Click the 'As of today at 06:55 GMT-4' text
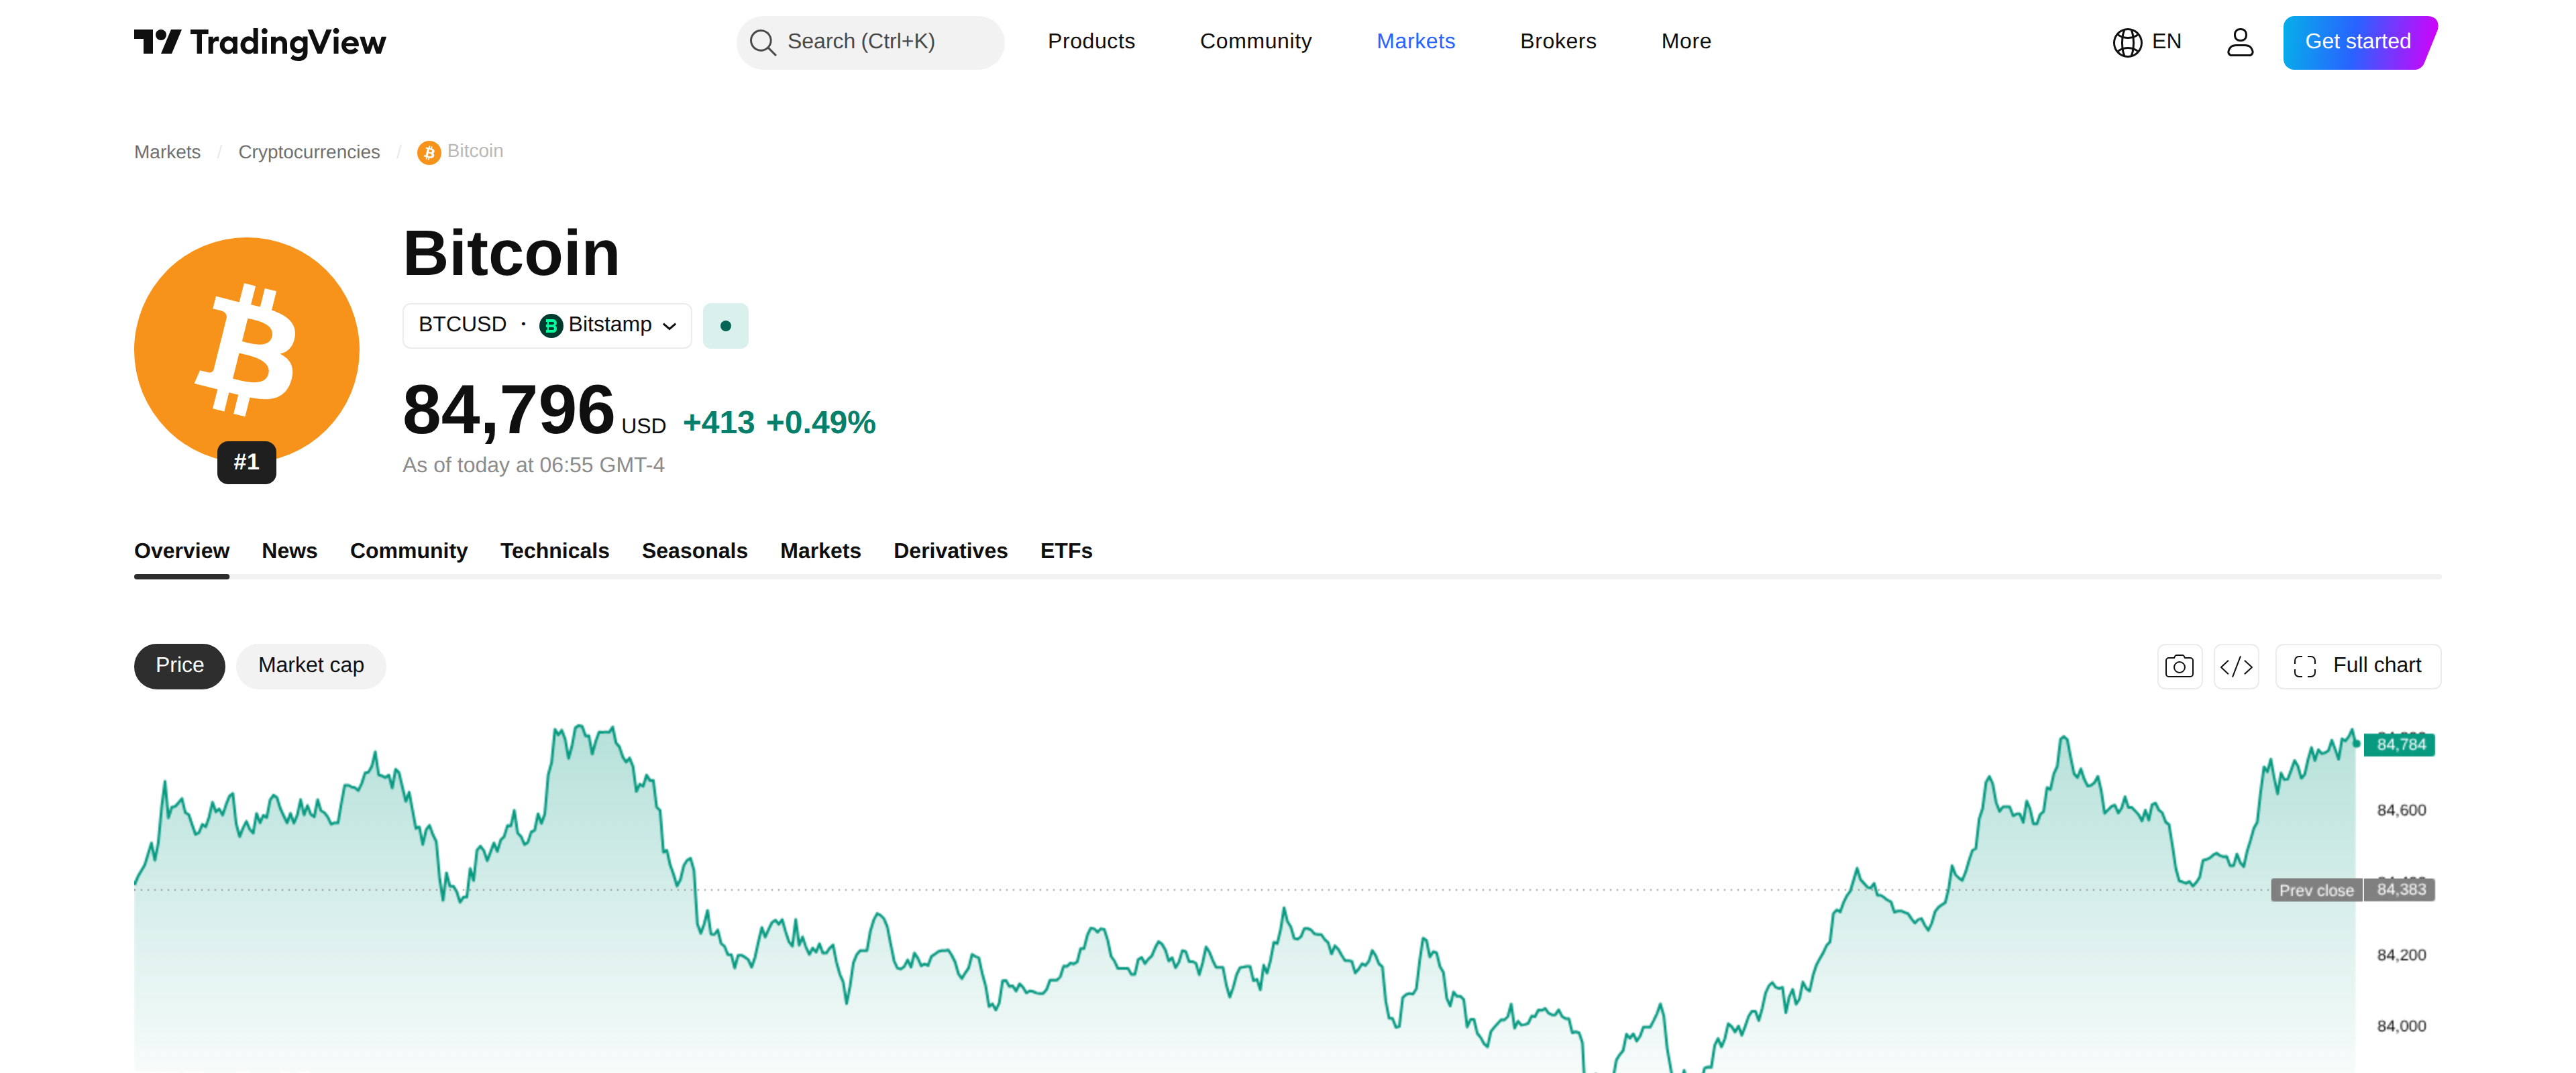Viewport: 2576px width, 1073px height. pos(534,466)
